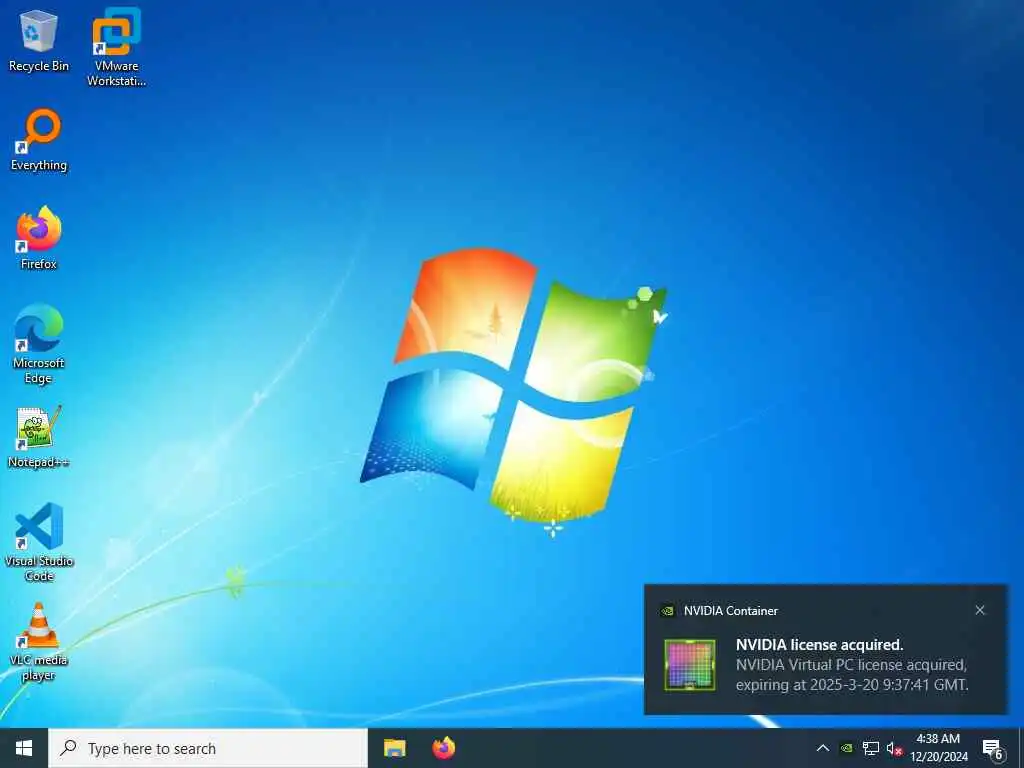1024x768 pixels.
Task: Select the Visual Studio Code desktop shortcut
Action: [x=39, y=542]
